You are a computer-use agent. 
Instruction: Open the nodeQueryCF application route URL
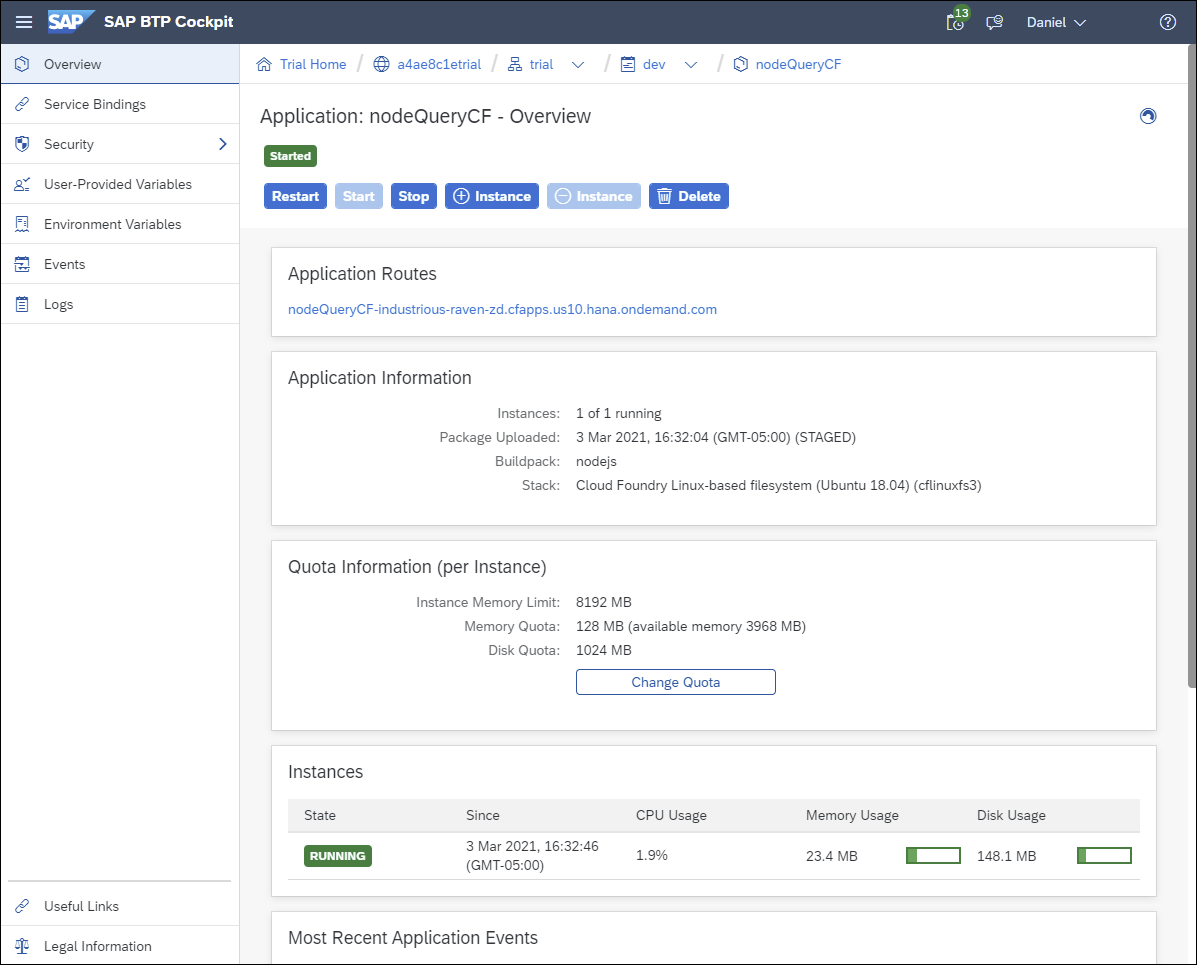pyautogui.click(x=502, y=309)
